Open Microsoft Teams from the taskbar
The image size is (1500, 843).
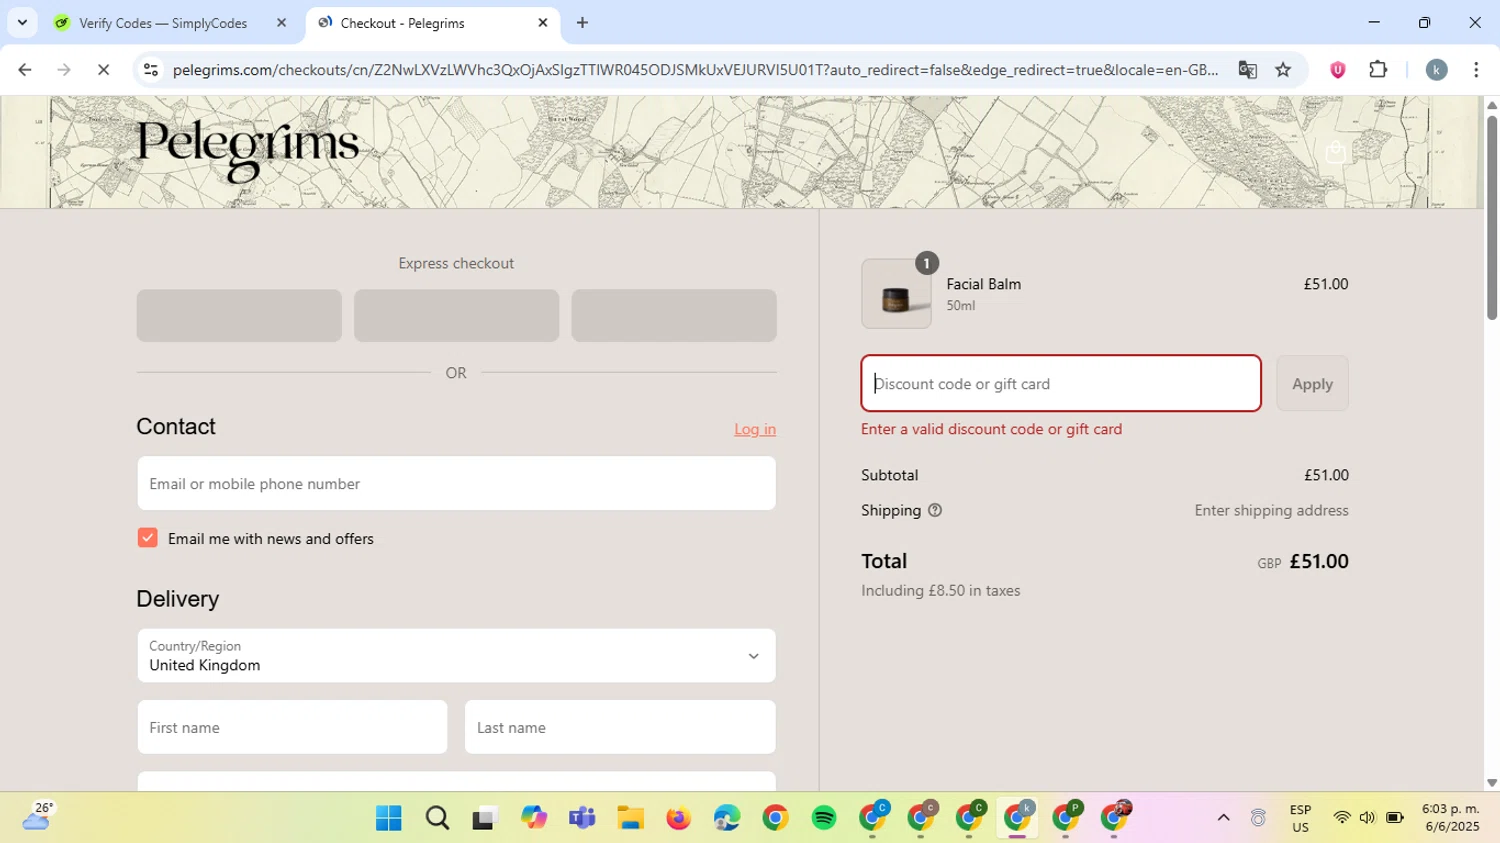[x=582, y=818]
